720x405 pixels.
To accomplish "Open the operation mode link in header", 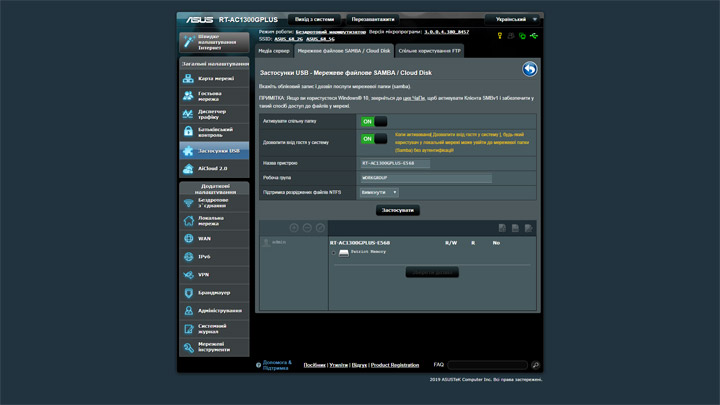I will point(331,32).
